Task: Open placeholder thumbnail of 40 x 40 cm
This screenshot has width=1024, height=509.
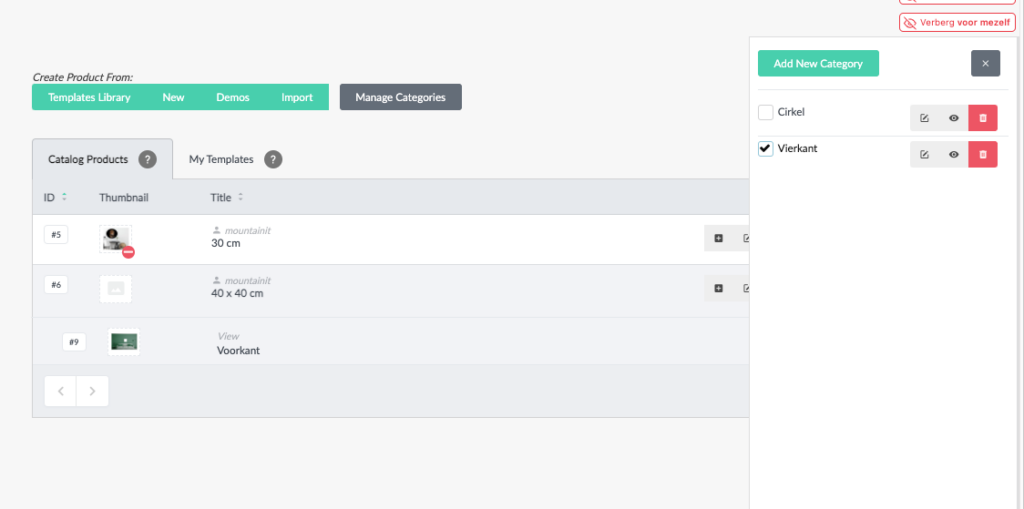Action: tap(116, 289)
